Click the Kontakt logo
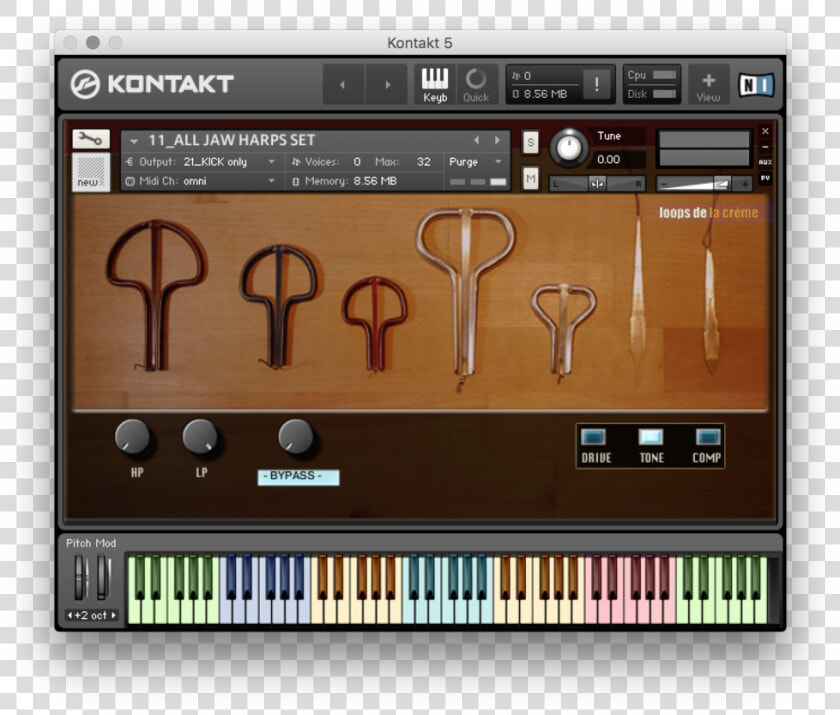This screenshot has width=840, height=715. pyautogui.click(x=152, y=84)
